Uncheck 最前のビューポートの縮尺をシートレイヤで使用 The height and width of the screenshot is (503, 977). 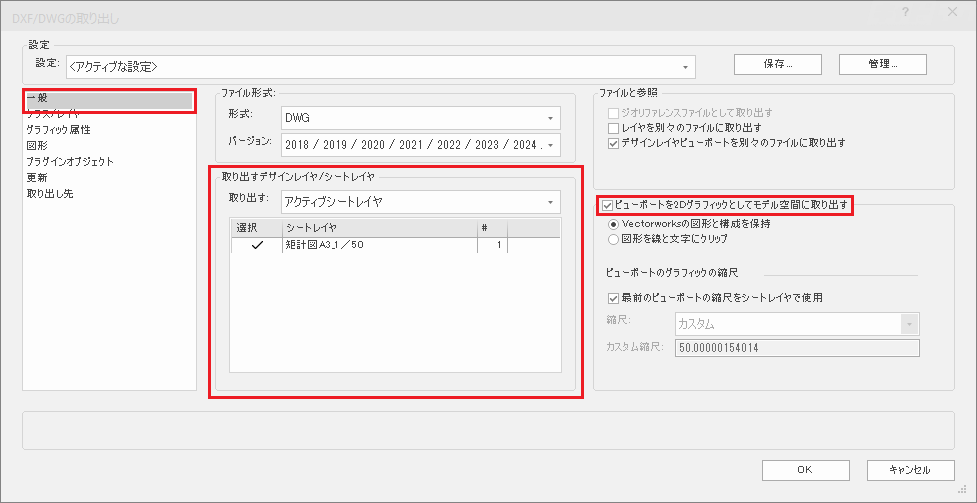click(614, 298)
